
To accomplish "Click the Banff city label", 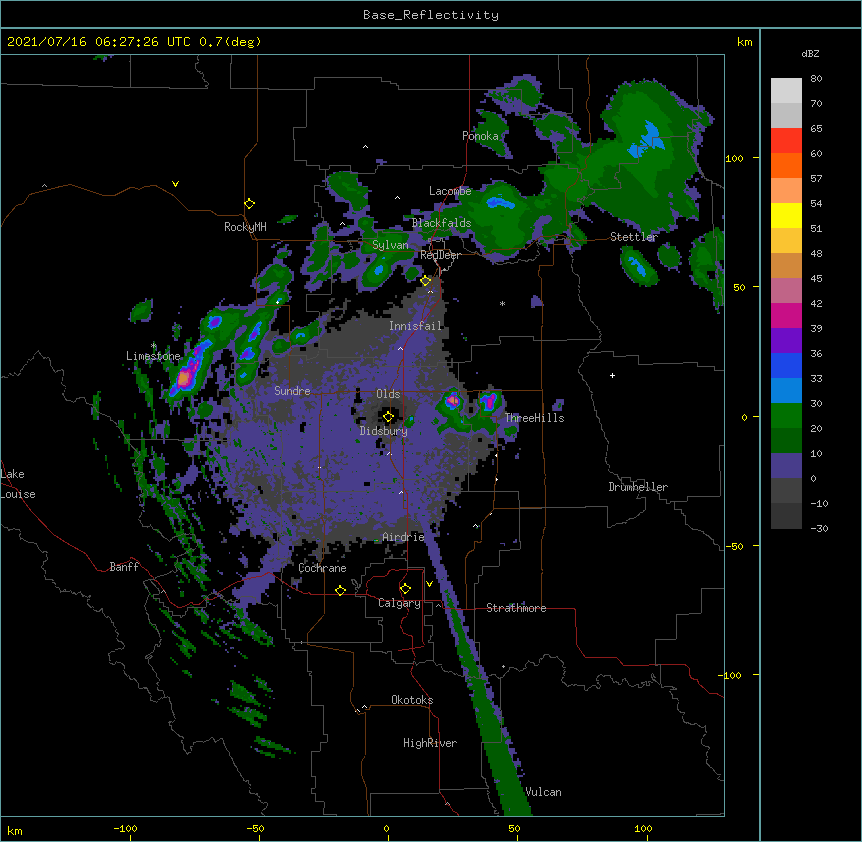I will pos(124,567).
